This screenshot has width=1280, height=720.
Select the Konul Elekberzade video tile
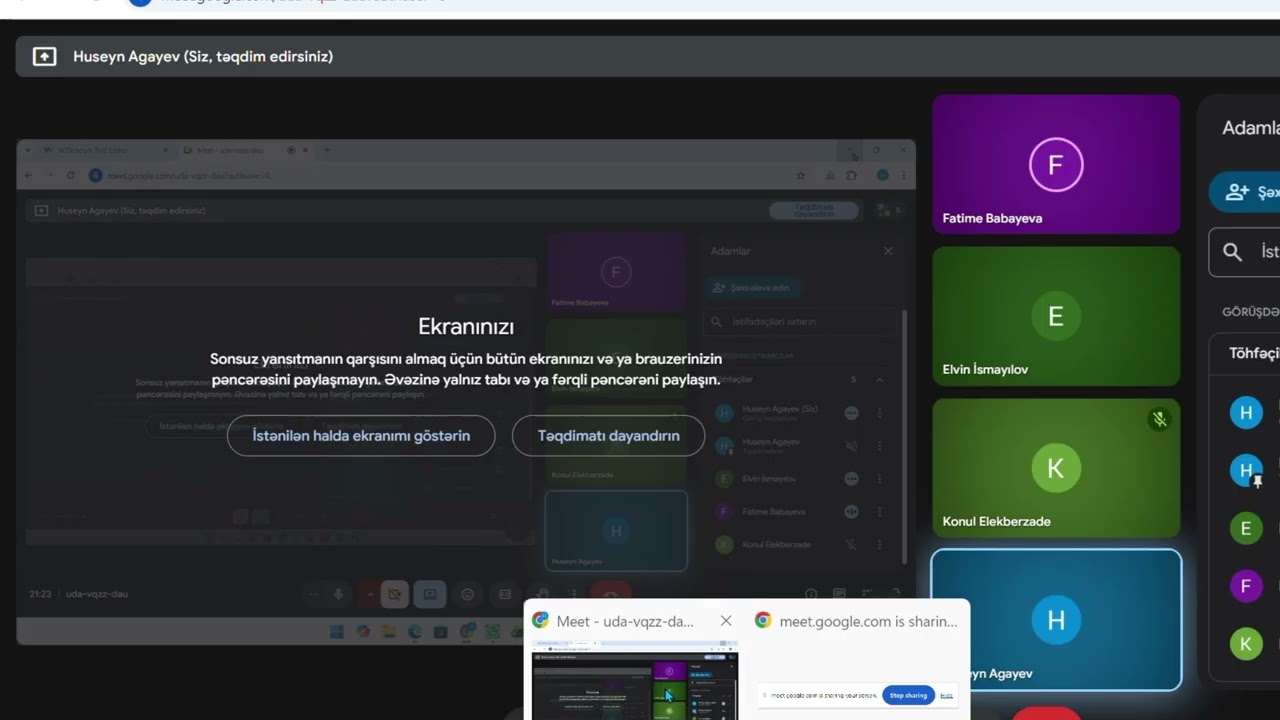coord(1056,468)
